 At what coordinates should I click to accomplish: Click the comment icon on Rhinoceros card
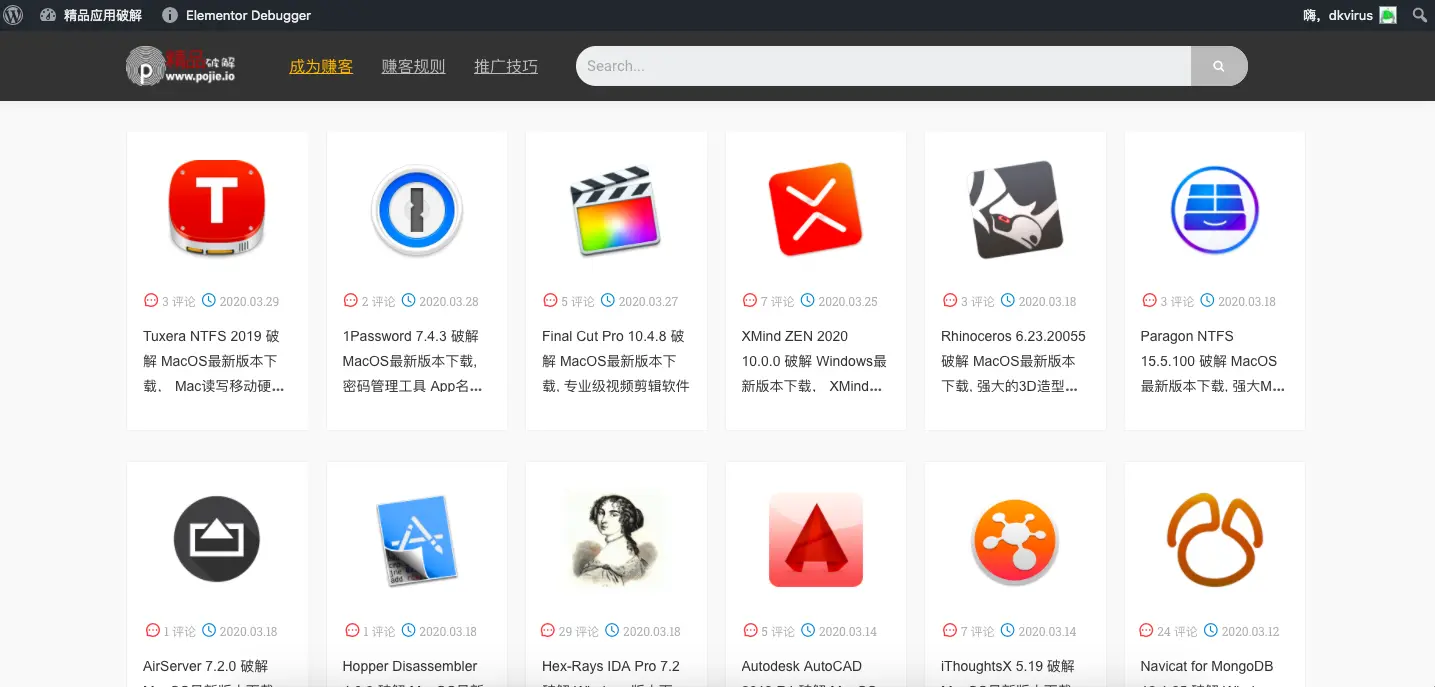[950, 300]
